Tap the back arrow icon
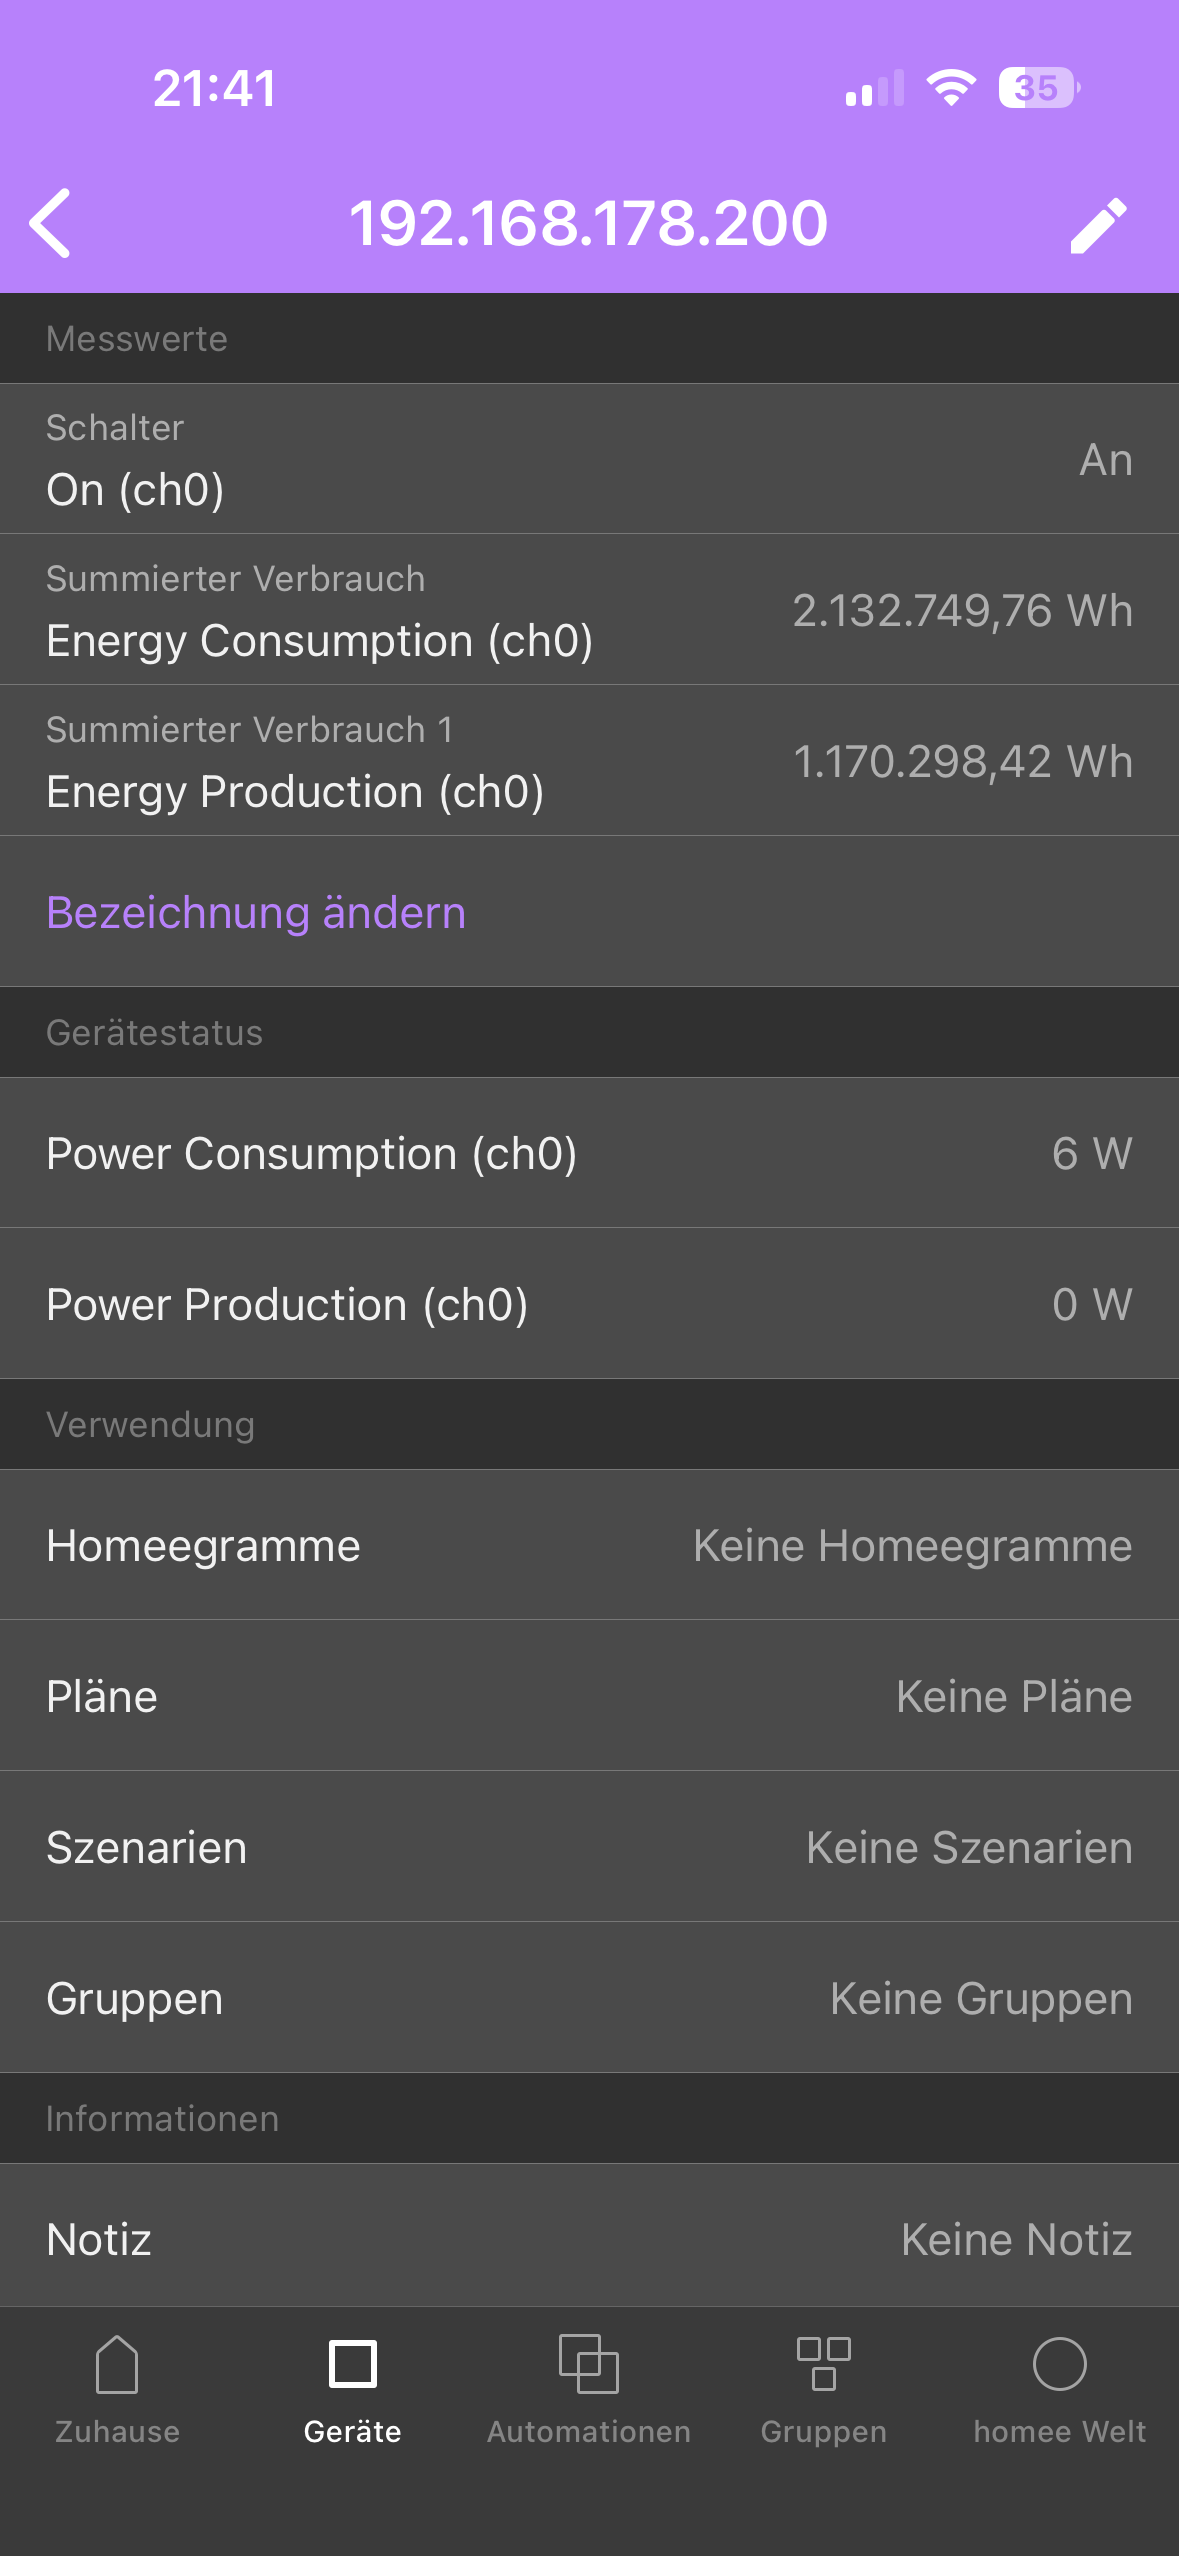Viewport: 1179px width, 2556px height. pyautogui.click(x=51, y=223)
